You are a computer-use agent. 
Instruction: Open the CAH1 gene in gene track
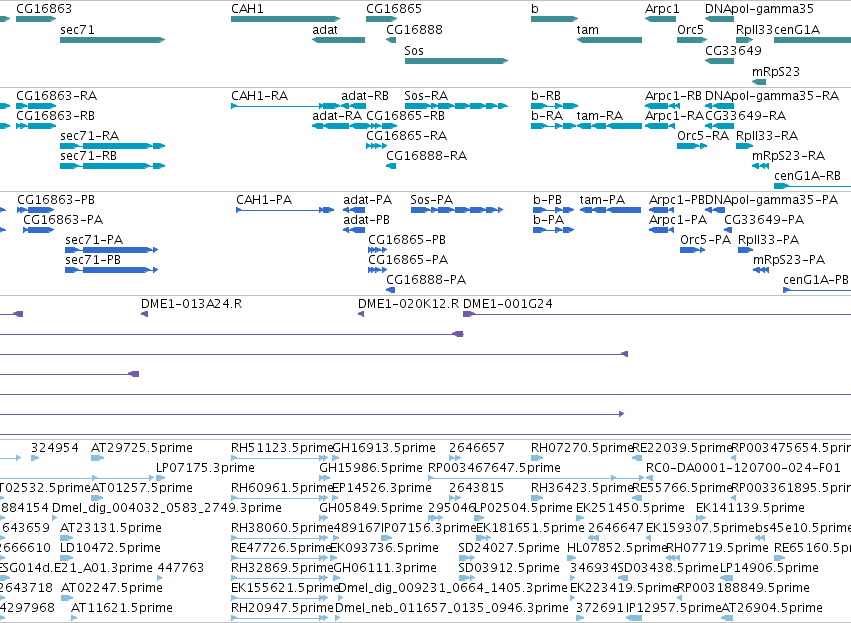[x=285, y=19]
